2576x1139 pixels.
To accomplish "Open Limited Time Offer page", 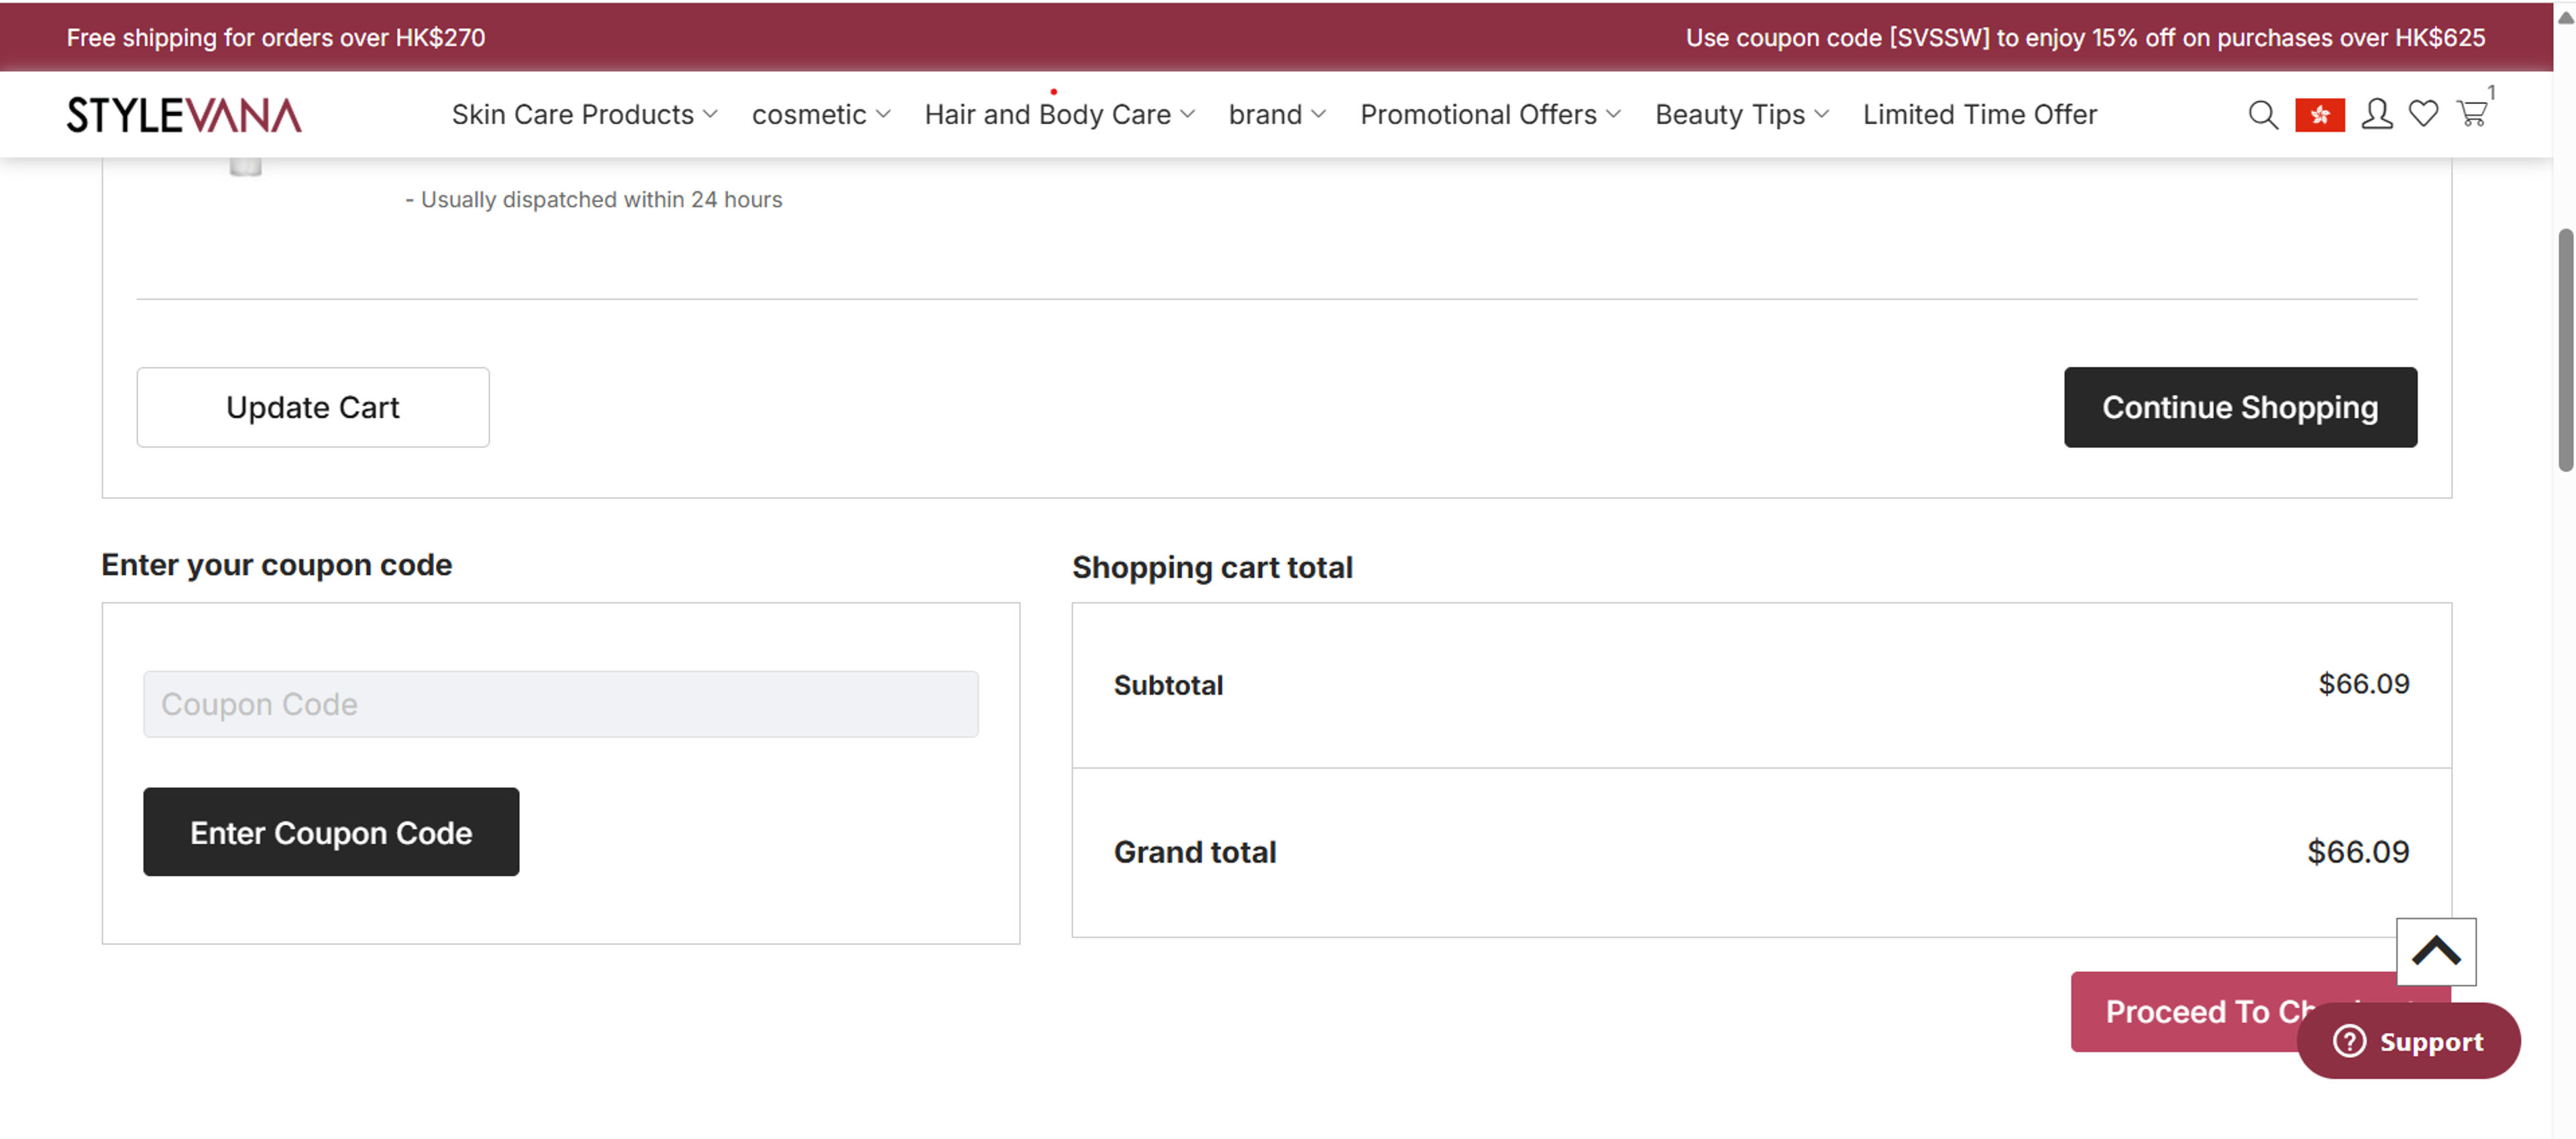I will coord(1979,115).
